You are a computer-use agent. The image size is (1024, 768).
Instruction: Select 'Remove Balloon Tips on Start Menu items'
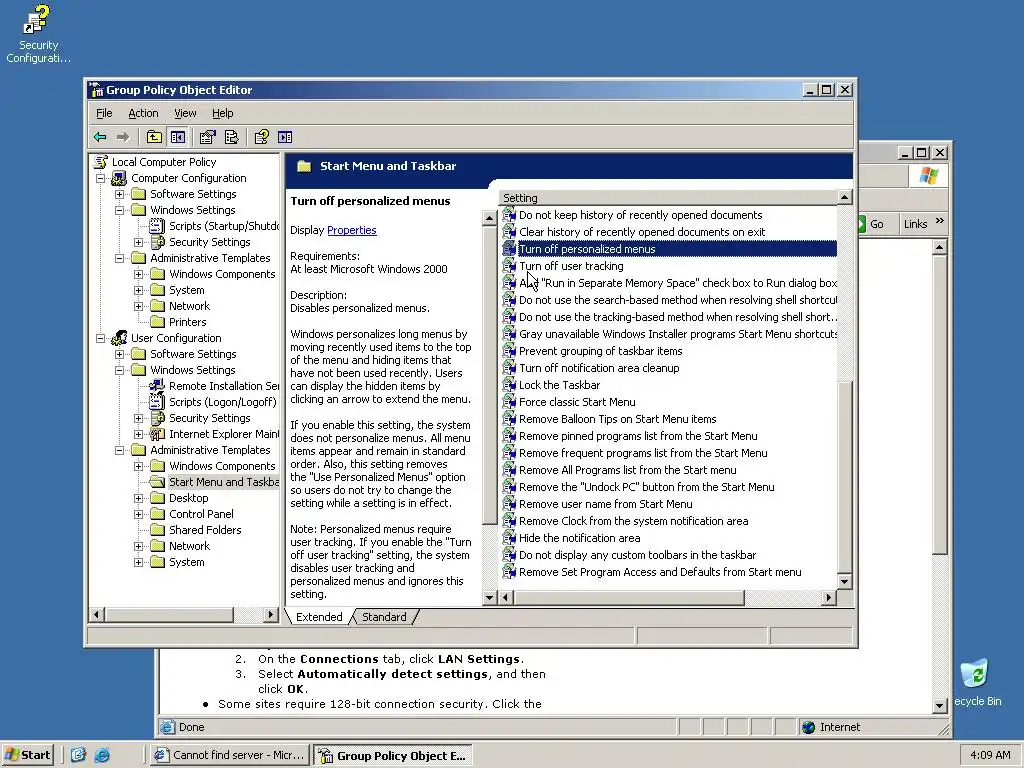tap(617, 419)
